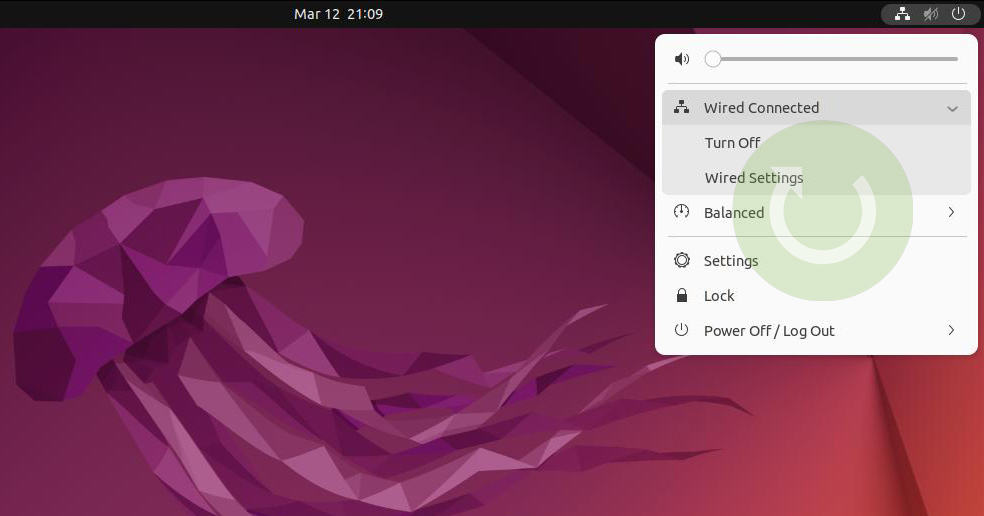
Task: Click the speaker icon beside volume slider
Action: 682,59
